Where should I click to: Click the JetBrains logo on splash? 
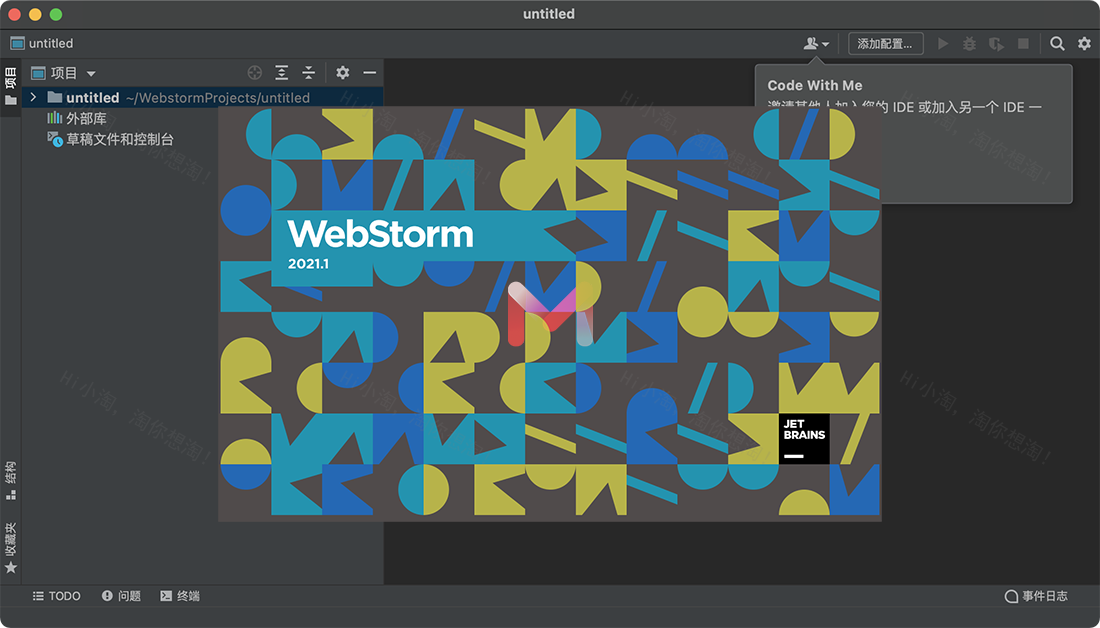tap(804, 439)
